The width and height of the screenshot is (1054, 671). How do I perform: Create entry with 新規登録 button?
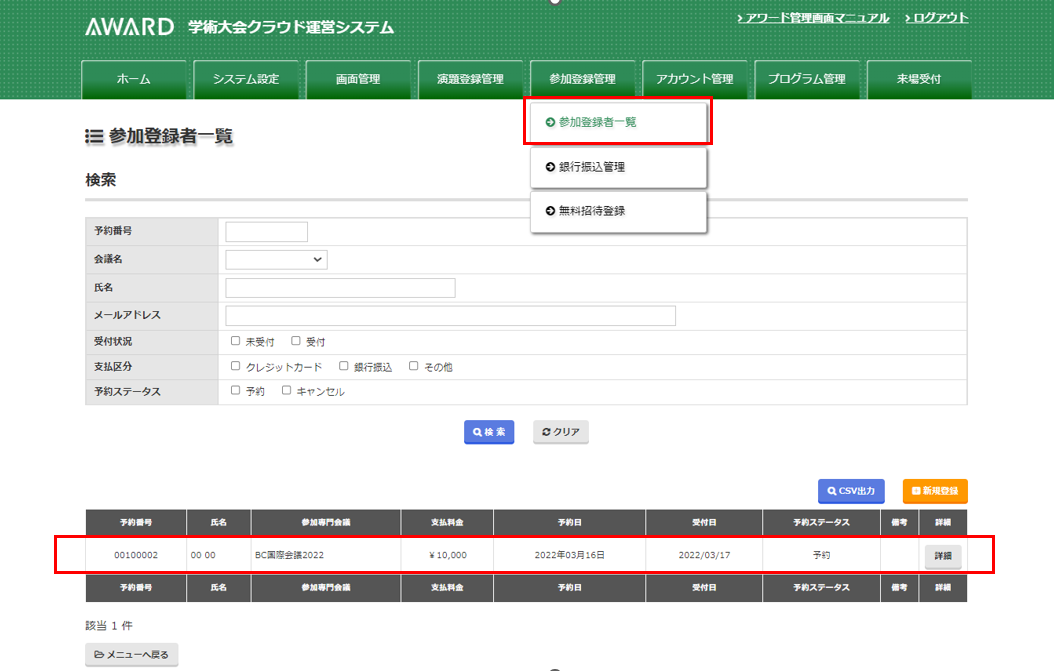tap(935, 491)
